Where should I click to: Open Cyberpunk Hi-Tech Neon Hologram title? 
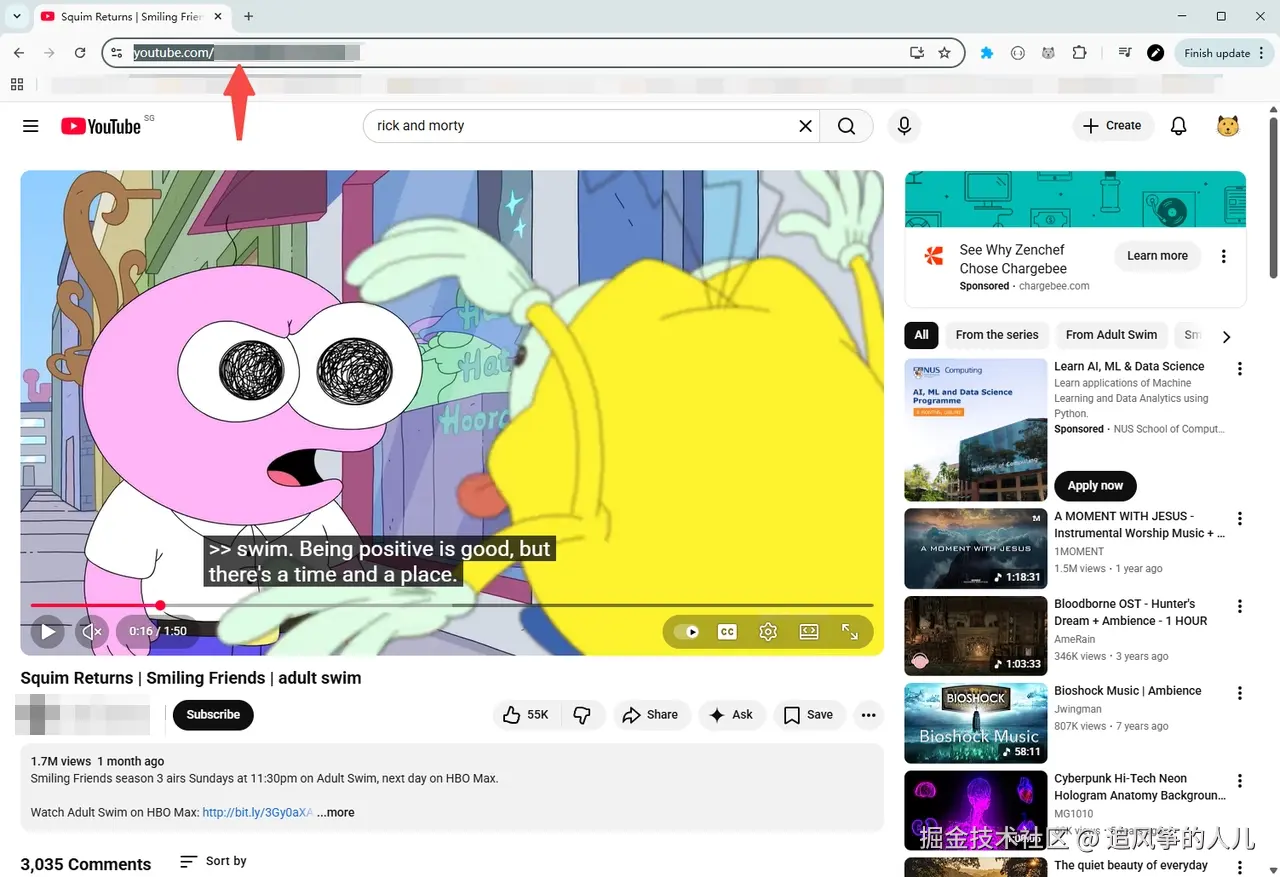pyautogui.click(x=1139, y=787)
